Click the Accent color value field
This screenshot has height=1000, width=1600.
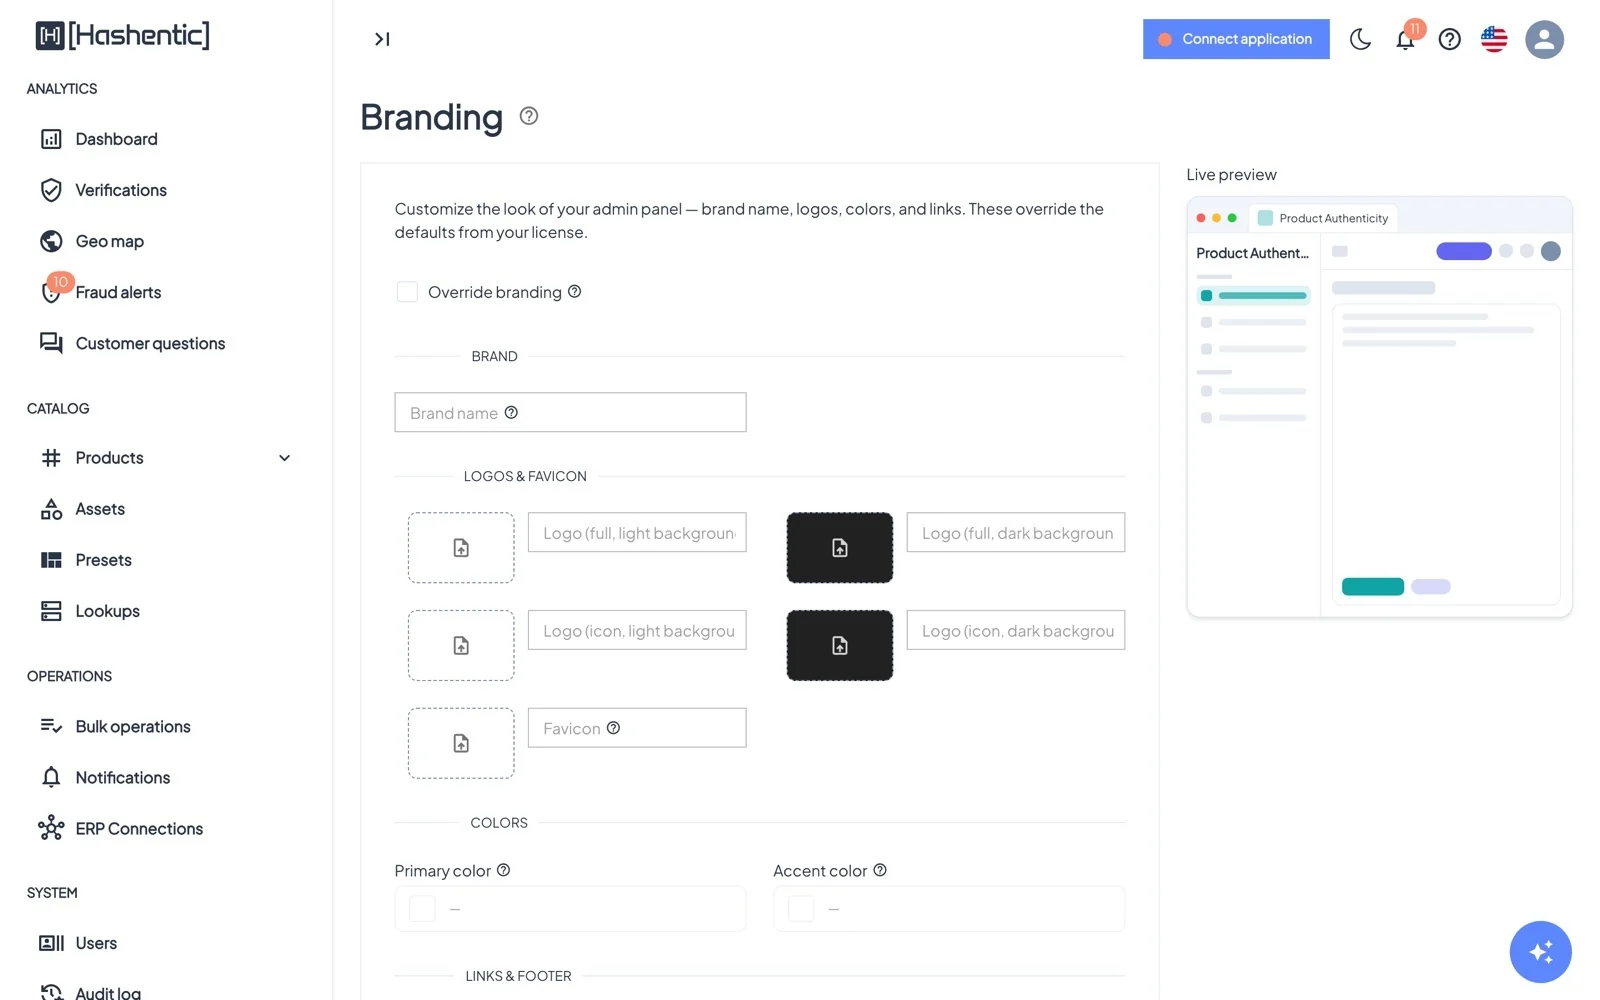[x=949, y=909]
